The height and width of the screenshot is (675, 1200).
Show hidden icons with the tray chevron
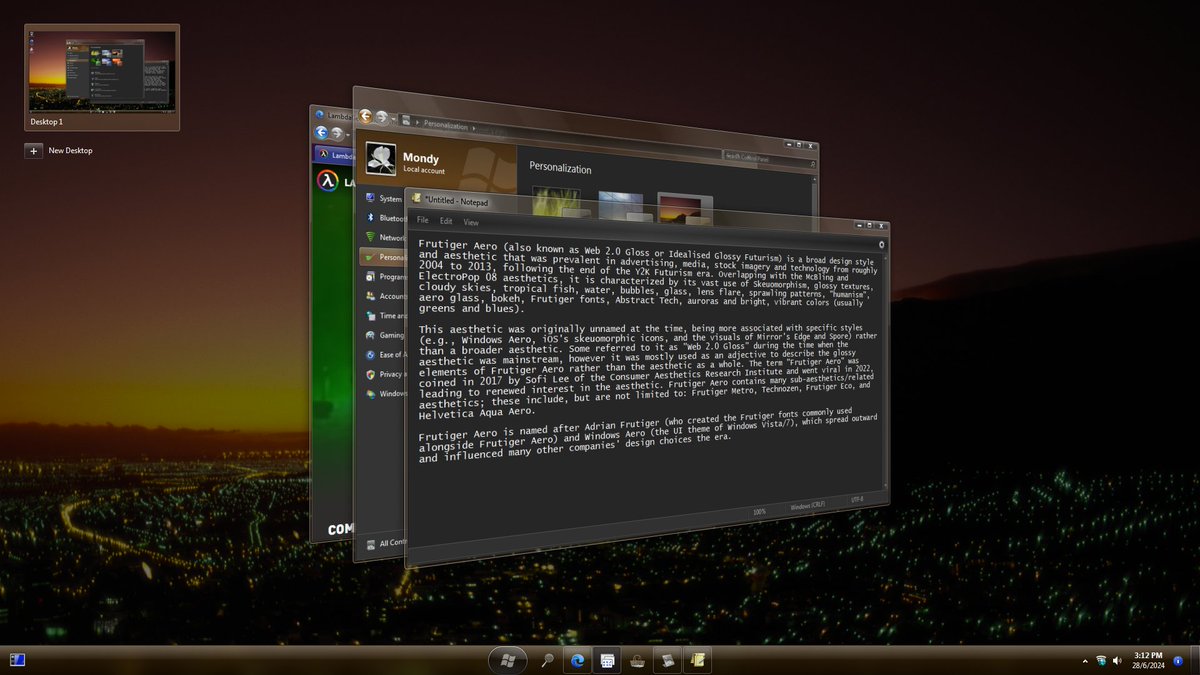pos(1086,660)
